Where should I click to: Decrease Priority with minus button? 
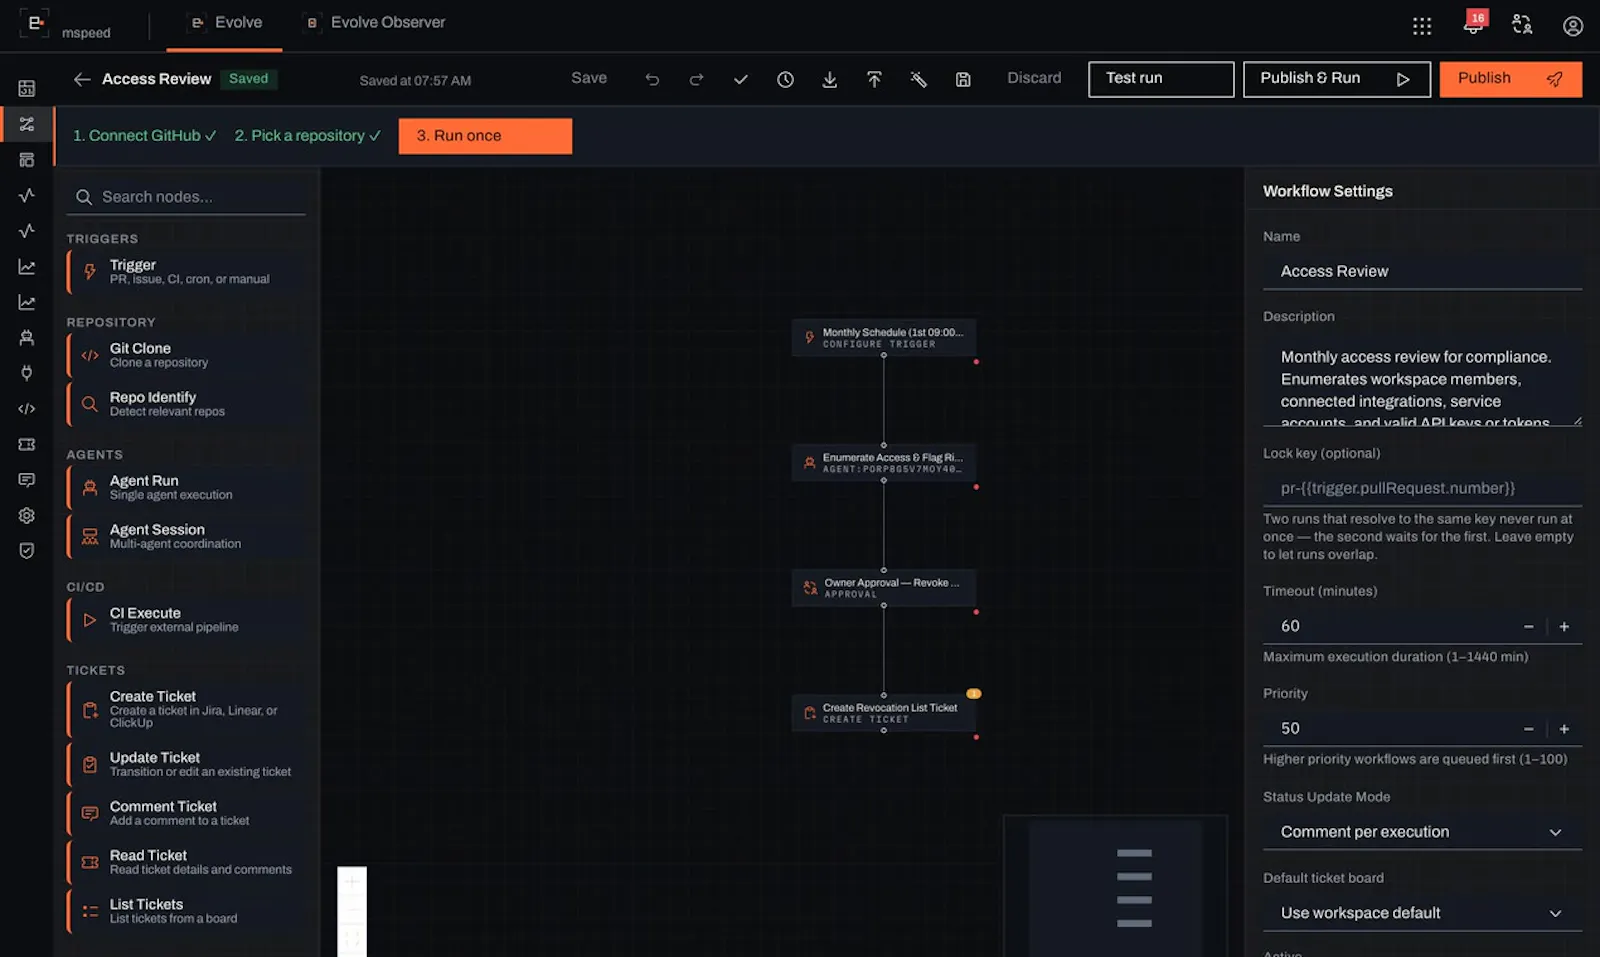1528,729
